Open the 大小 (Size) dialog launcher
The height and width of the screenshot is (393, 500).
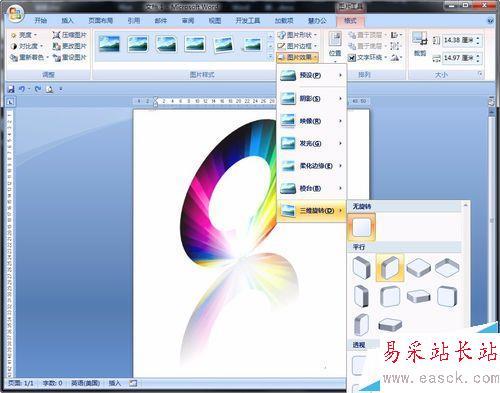(480, 74)
